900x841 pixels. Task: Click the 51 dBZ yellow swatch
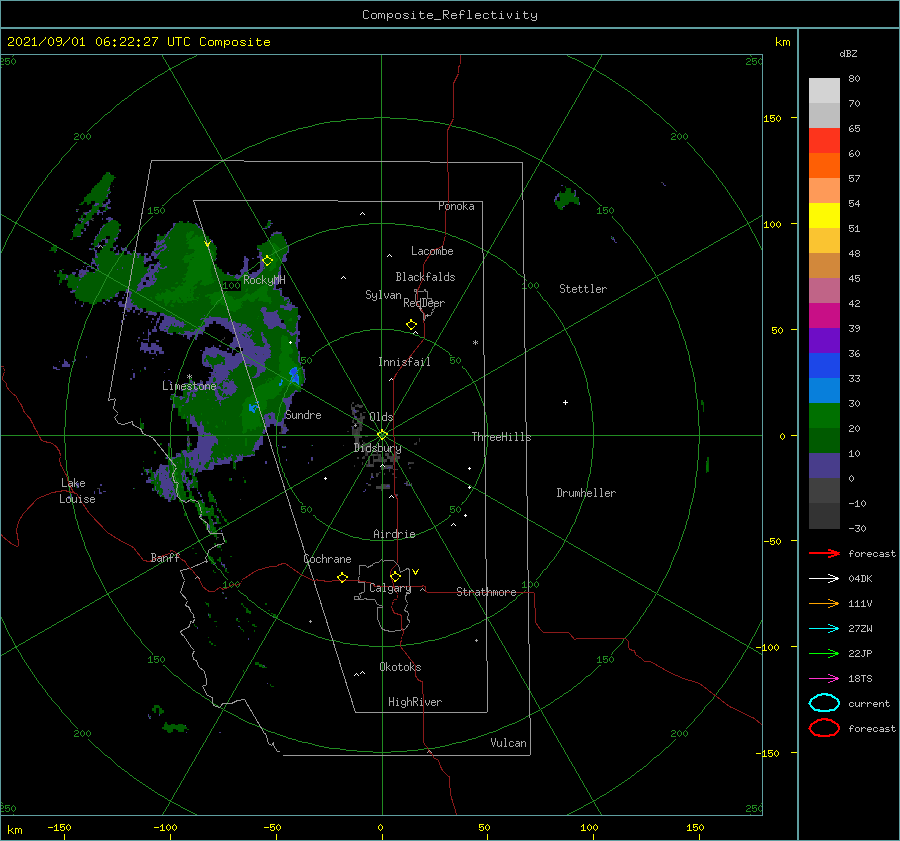click(x=824, y=215)
